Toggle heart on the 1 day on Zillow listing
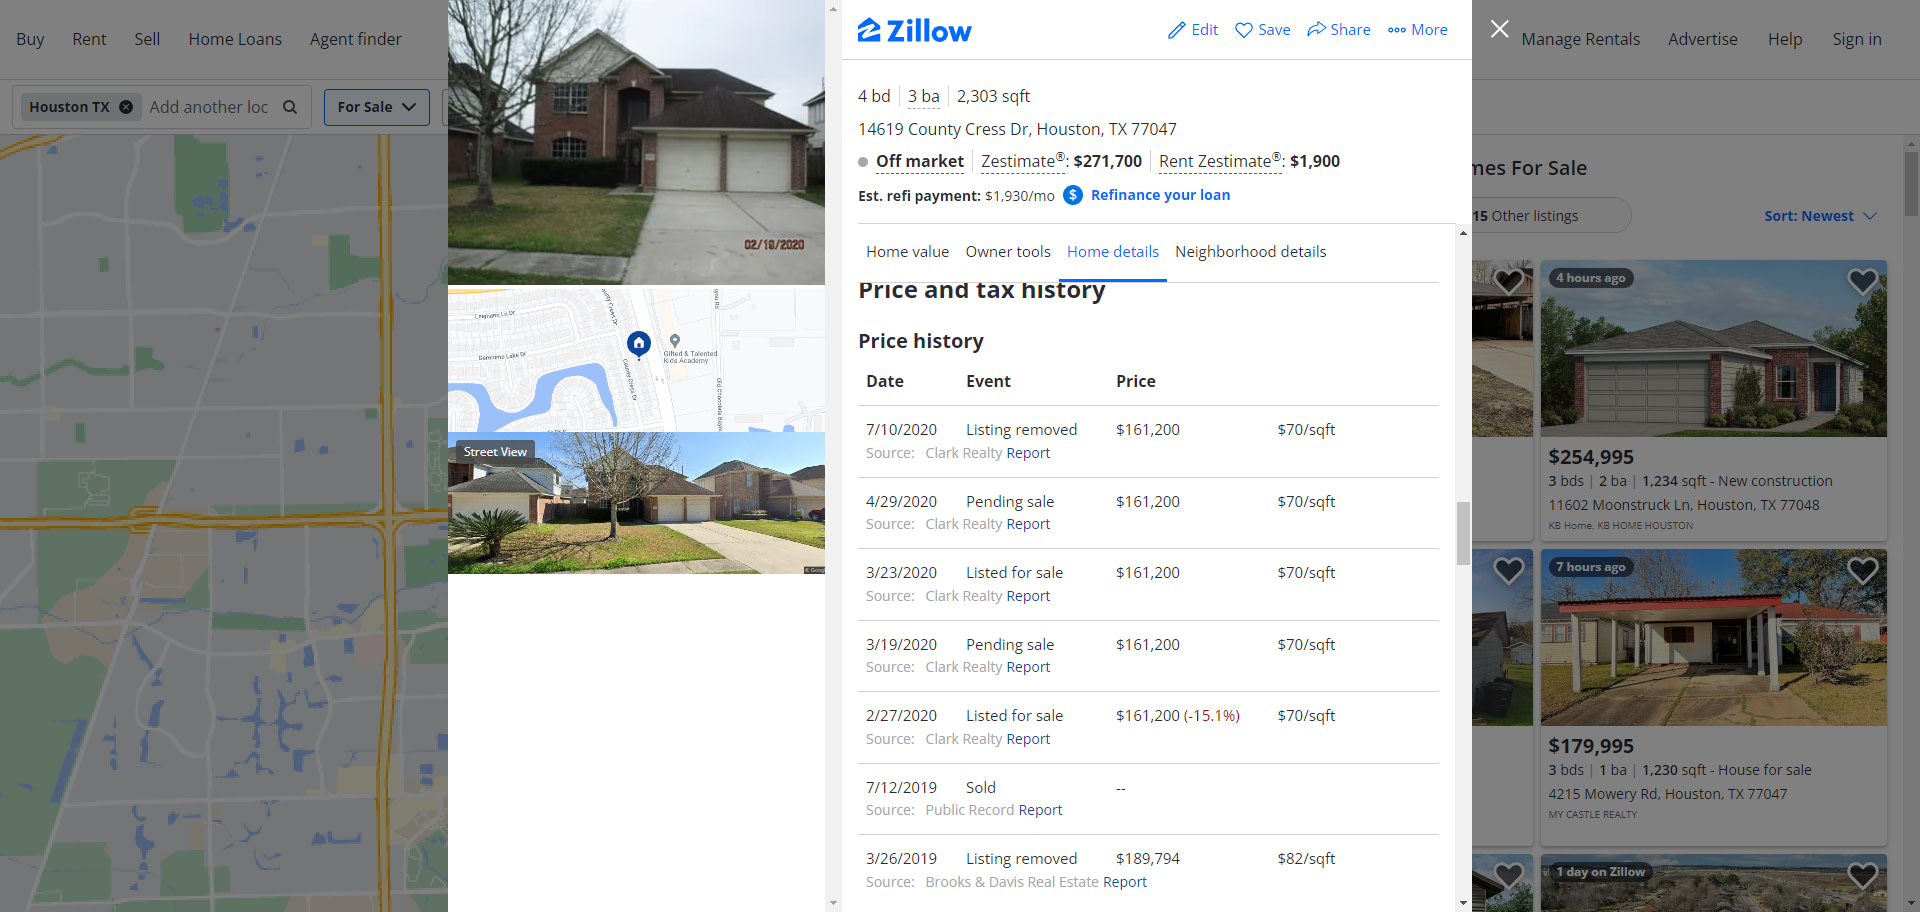The image size is (1920, 912). [1862, 876]
